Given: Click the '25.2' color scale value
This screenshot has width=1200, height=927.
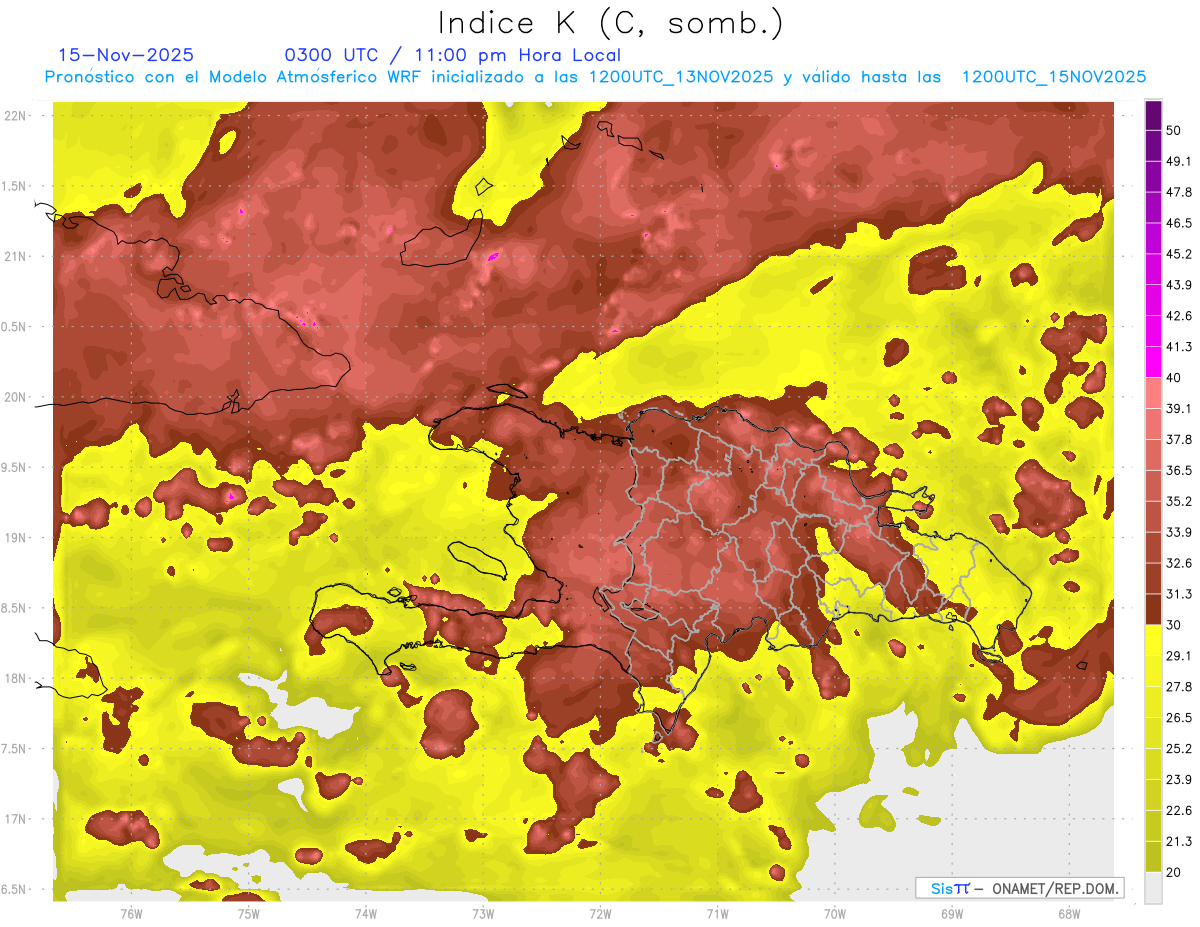Looking at the screenshot, I should (1179, 748).
